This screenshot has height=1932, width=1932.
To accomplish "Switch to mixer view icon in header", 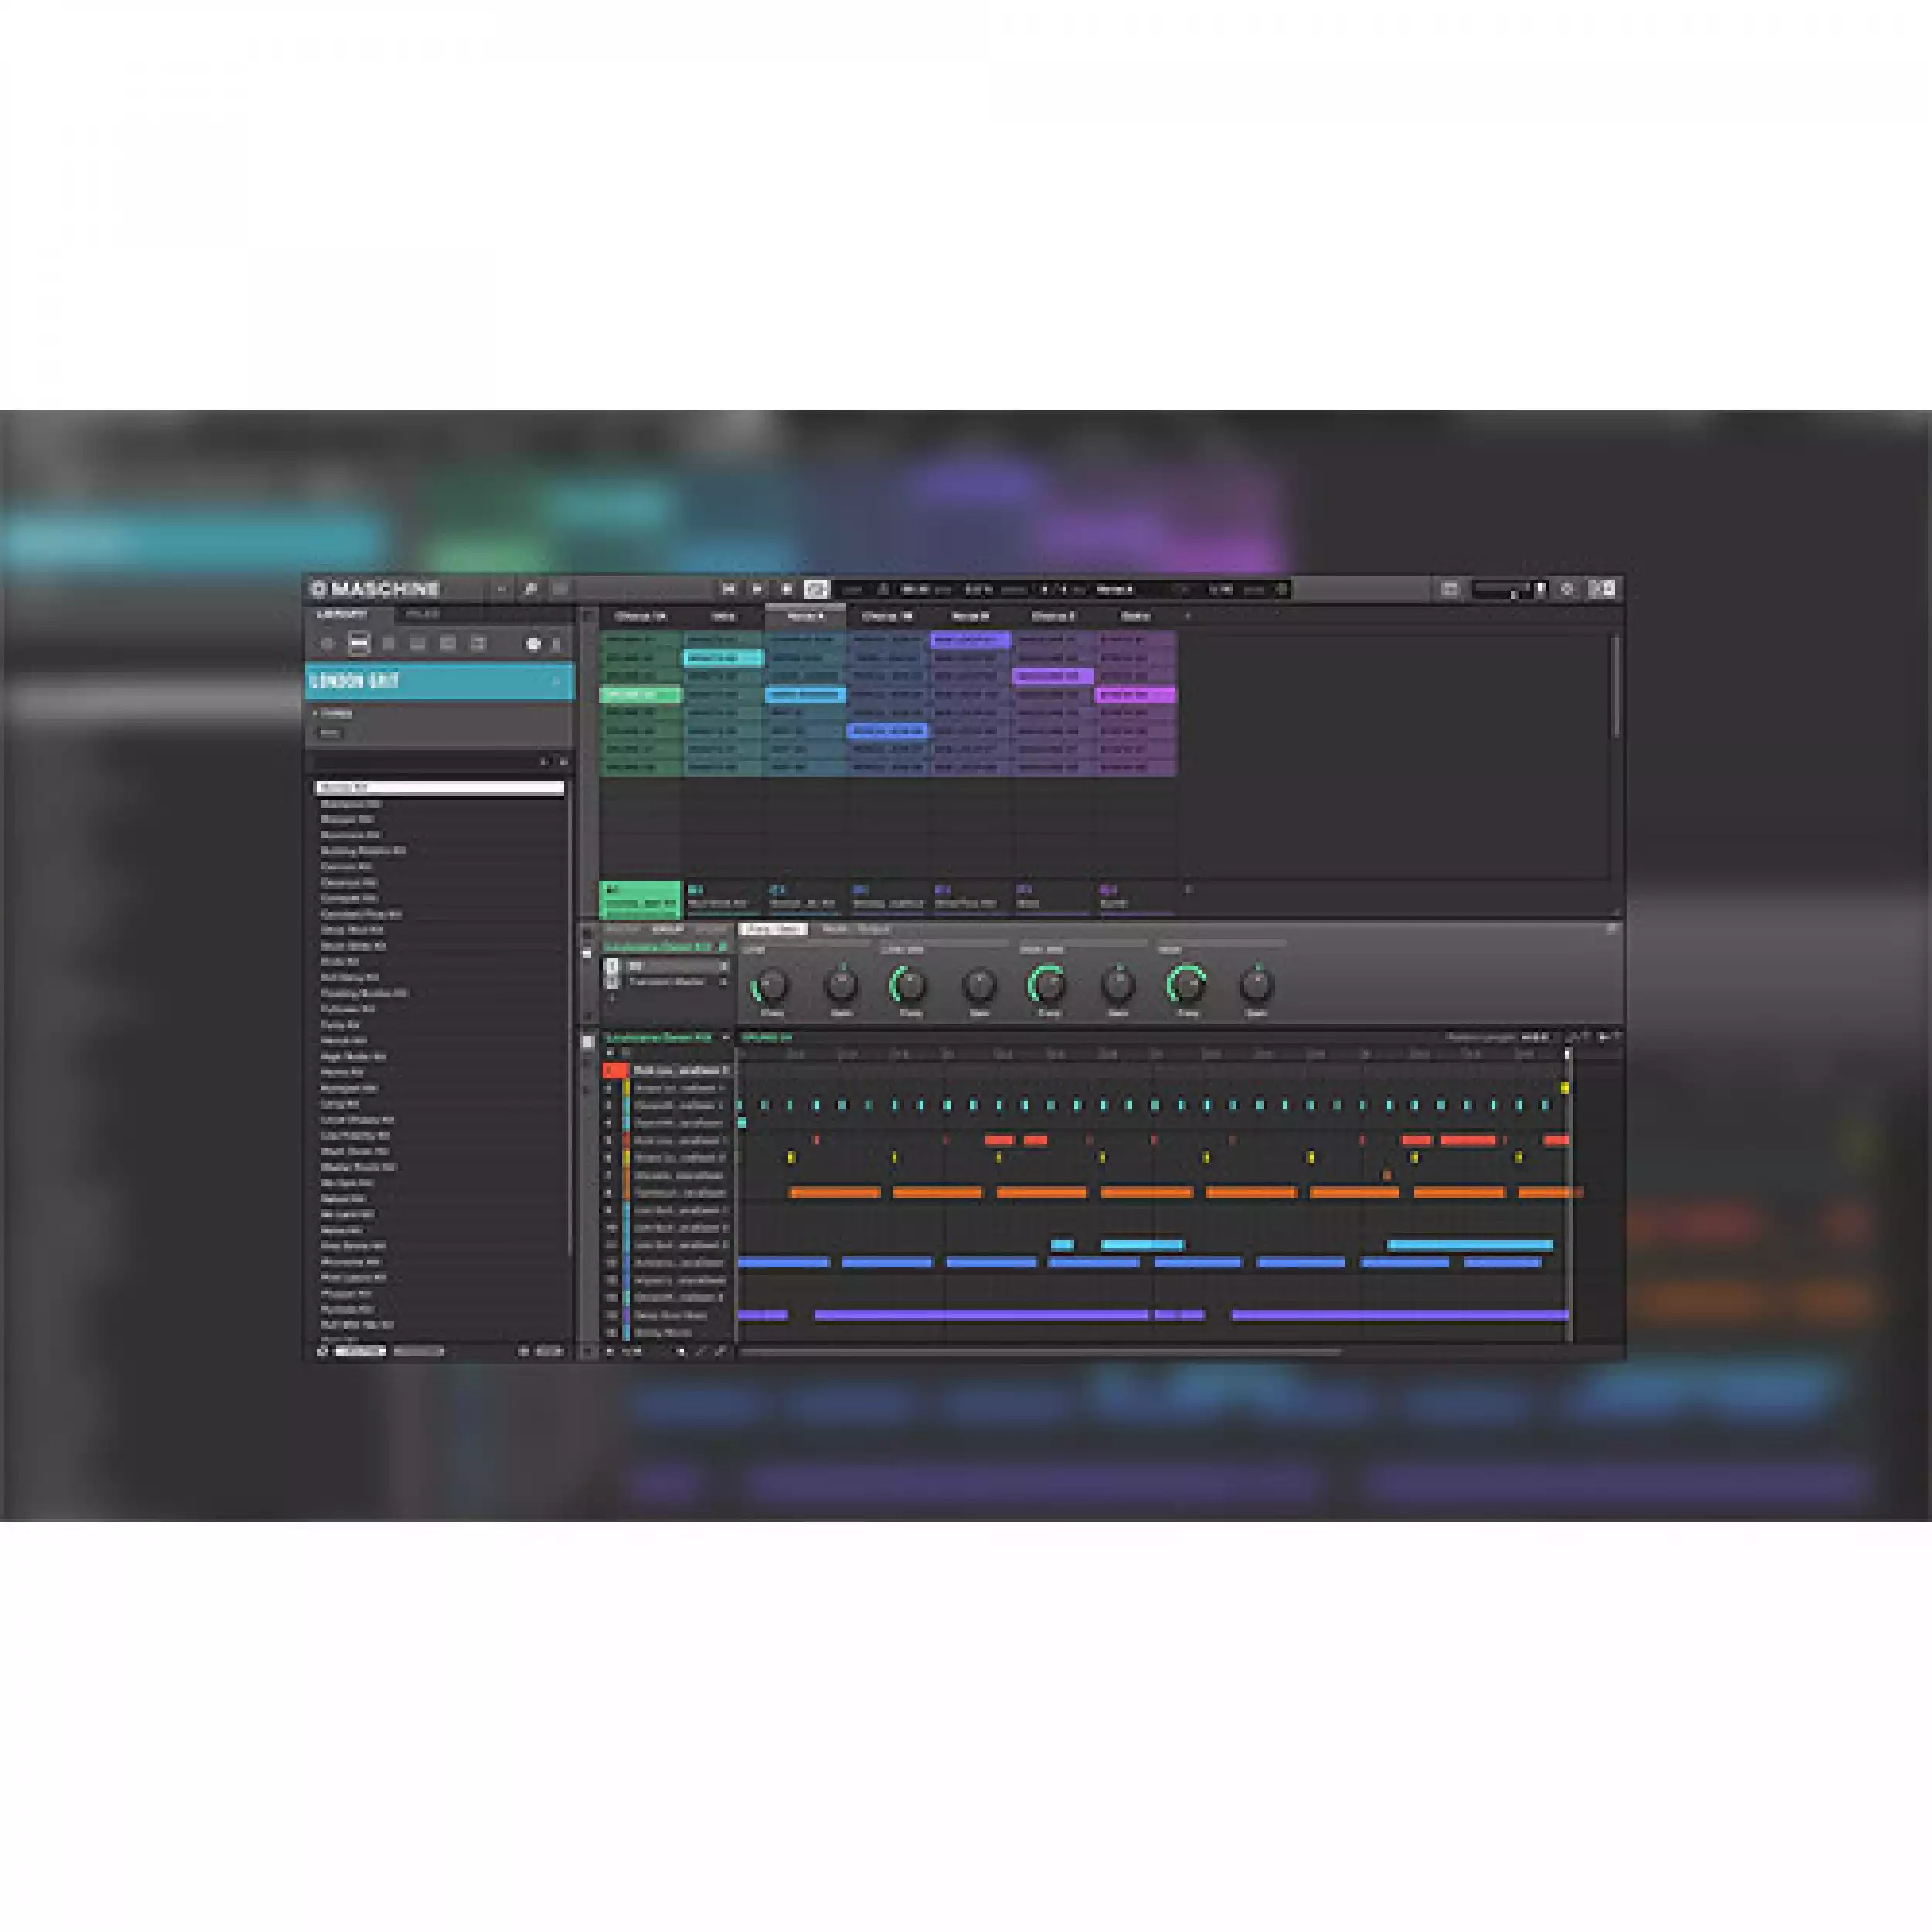I will [560, 589].
